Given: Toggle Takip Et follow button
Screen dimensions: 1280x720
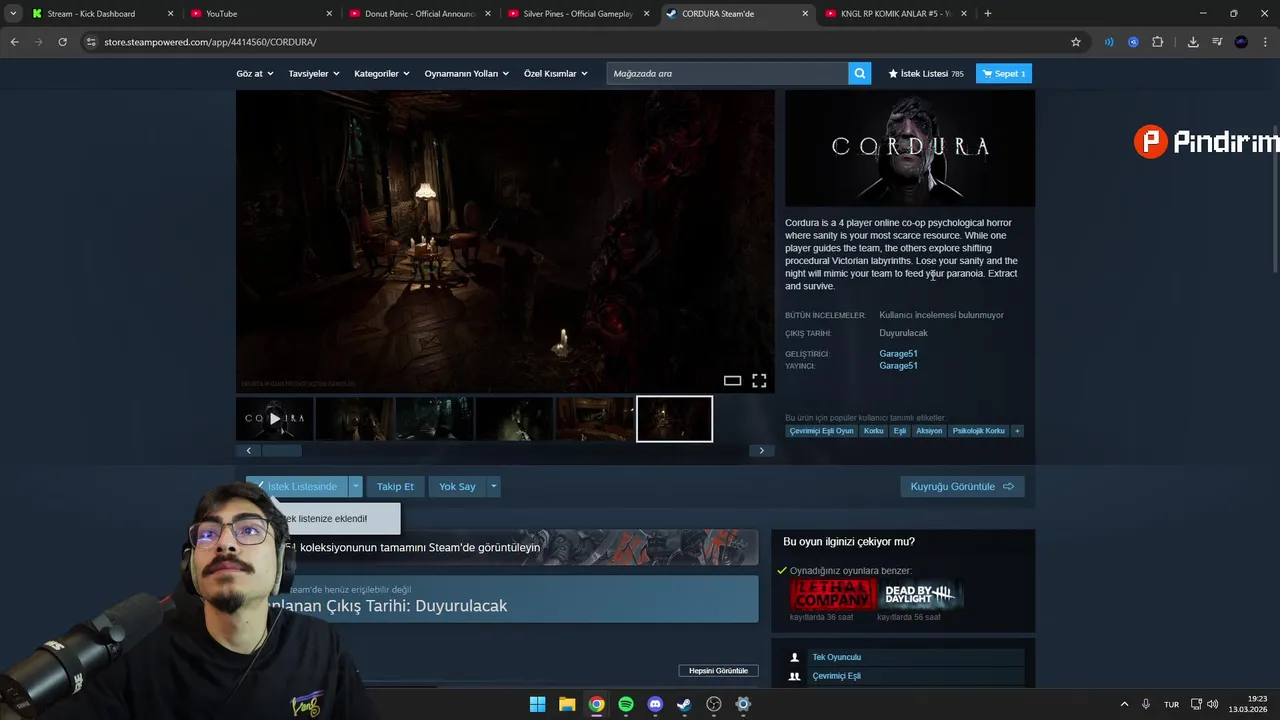Looking at the screenshot, I should [395, 486].
